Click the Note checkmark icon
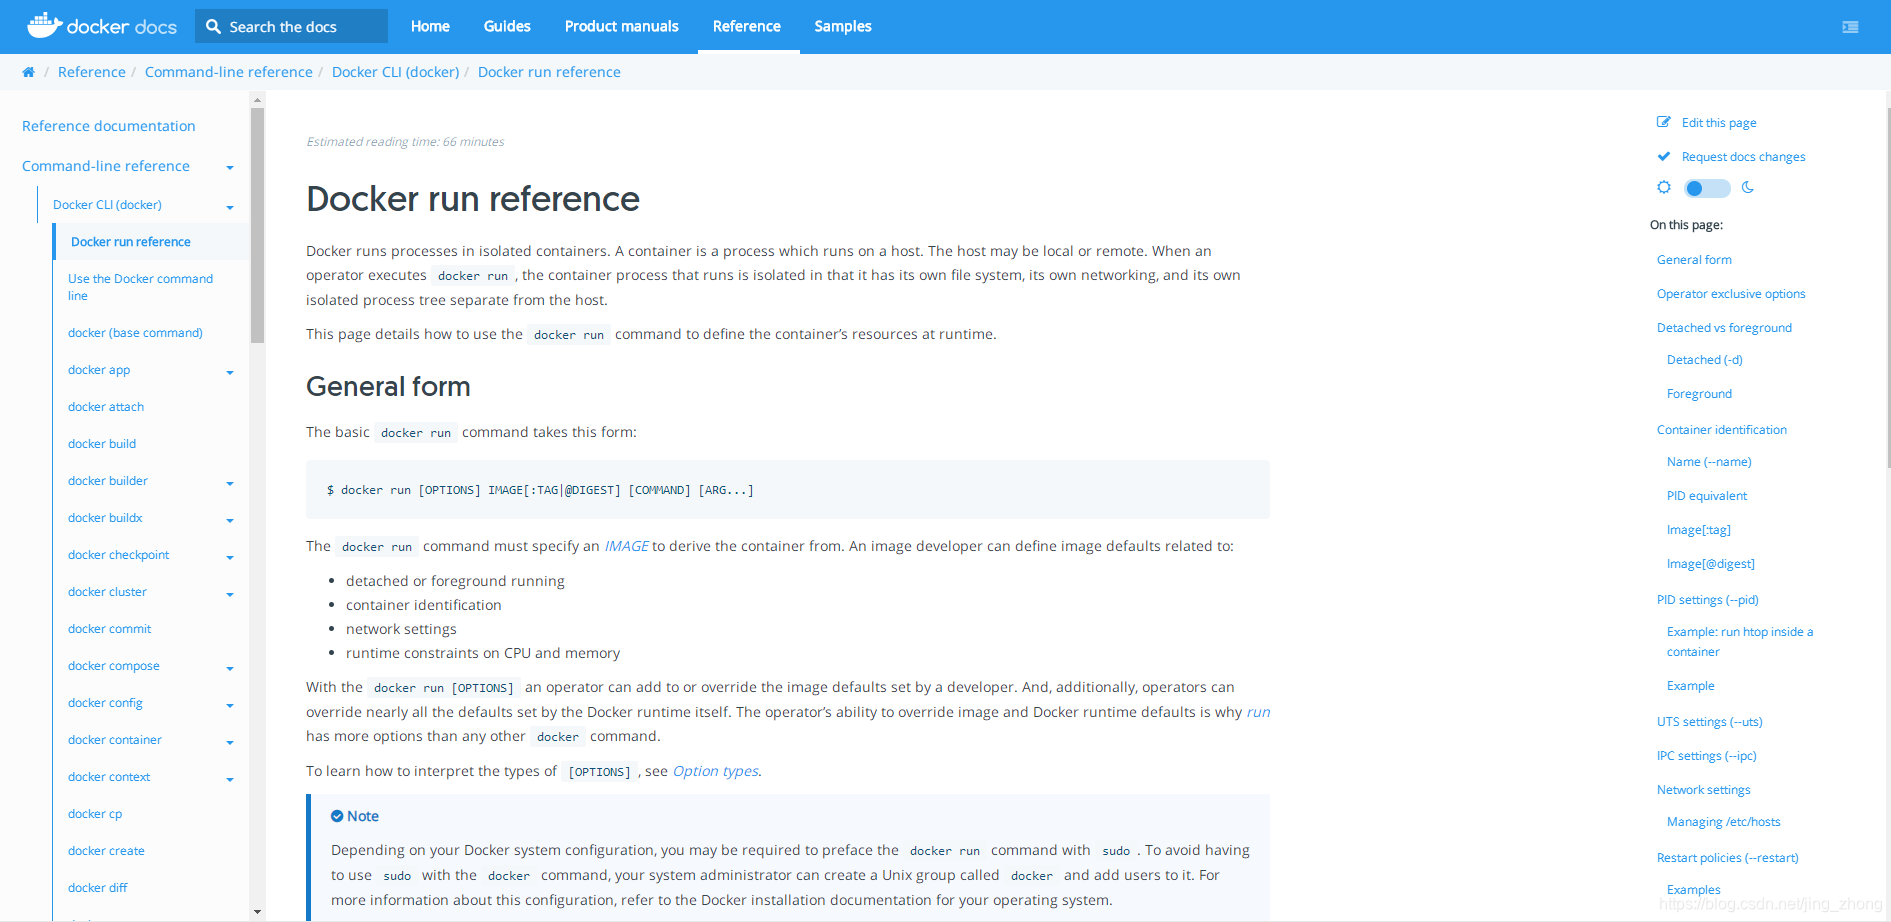 pos(337,816)
